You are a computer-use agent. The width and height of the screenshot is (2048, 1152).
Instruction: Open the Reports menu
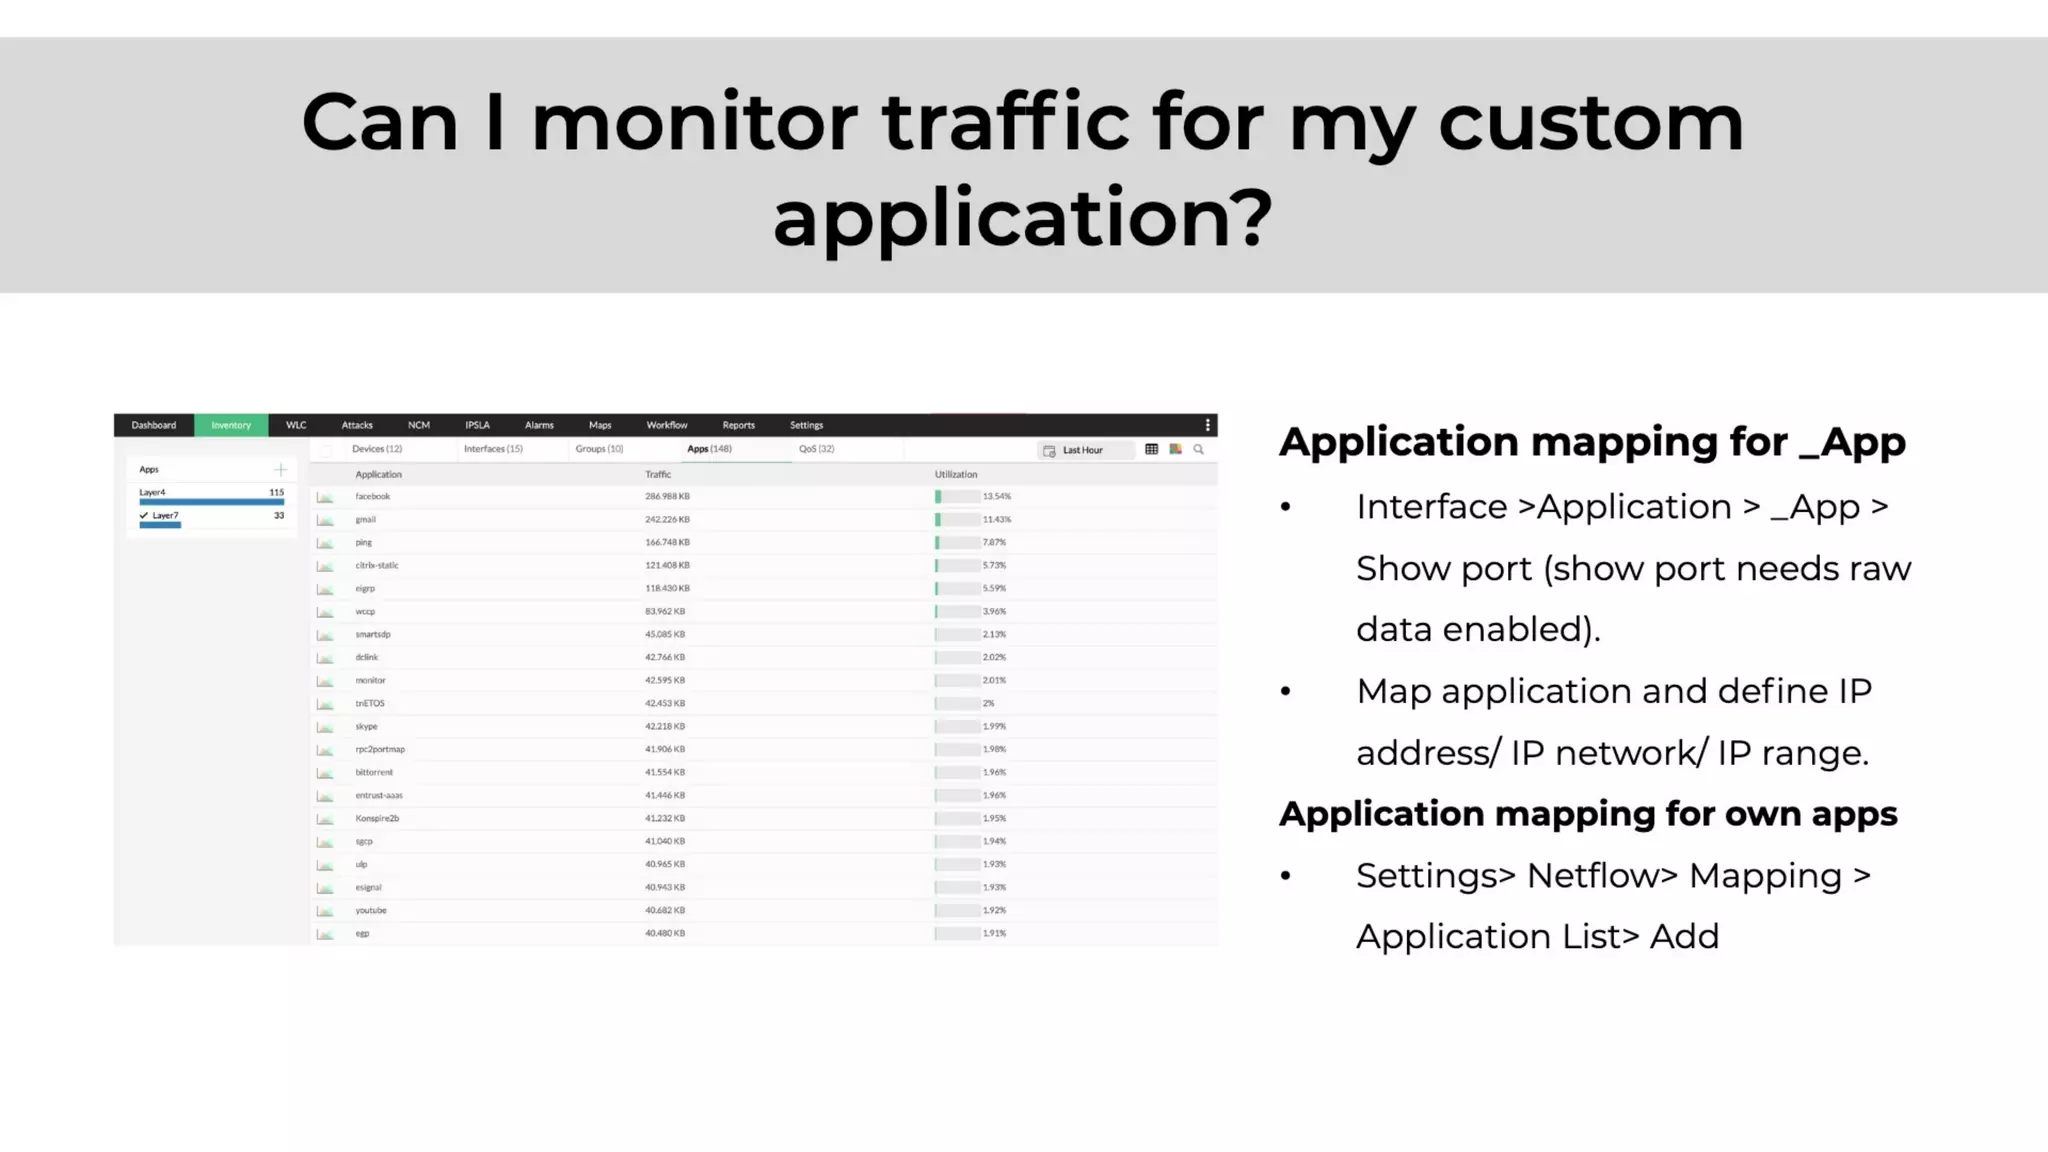pyautogui.click(x=739, y=425)
